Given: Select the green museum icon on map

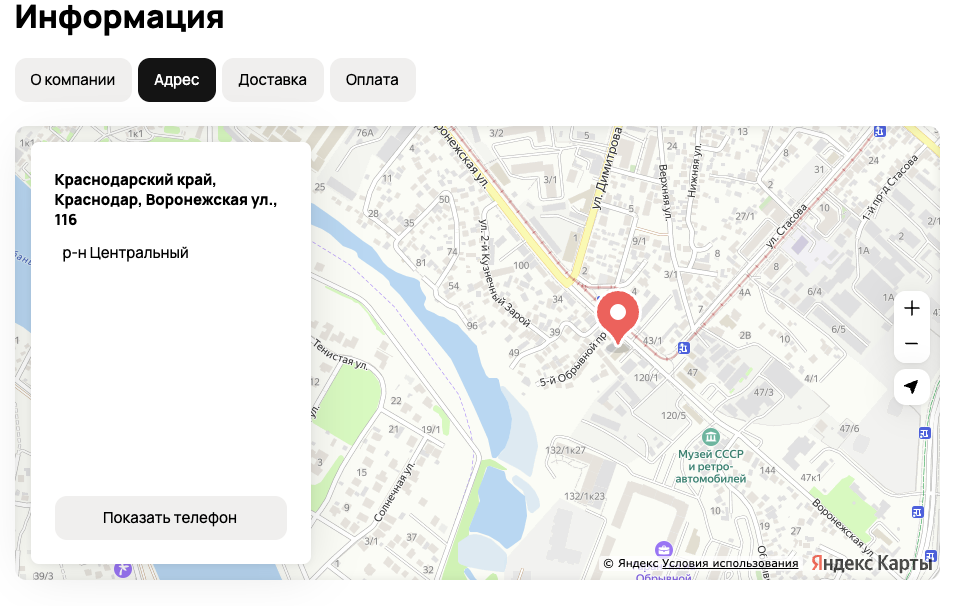Looking at the screenshot, I should (x=711, y=437).
